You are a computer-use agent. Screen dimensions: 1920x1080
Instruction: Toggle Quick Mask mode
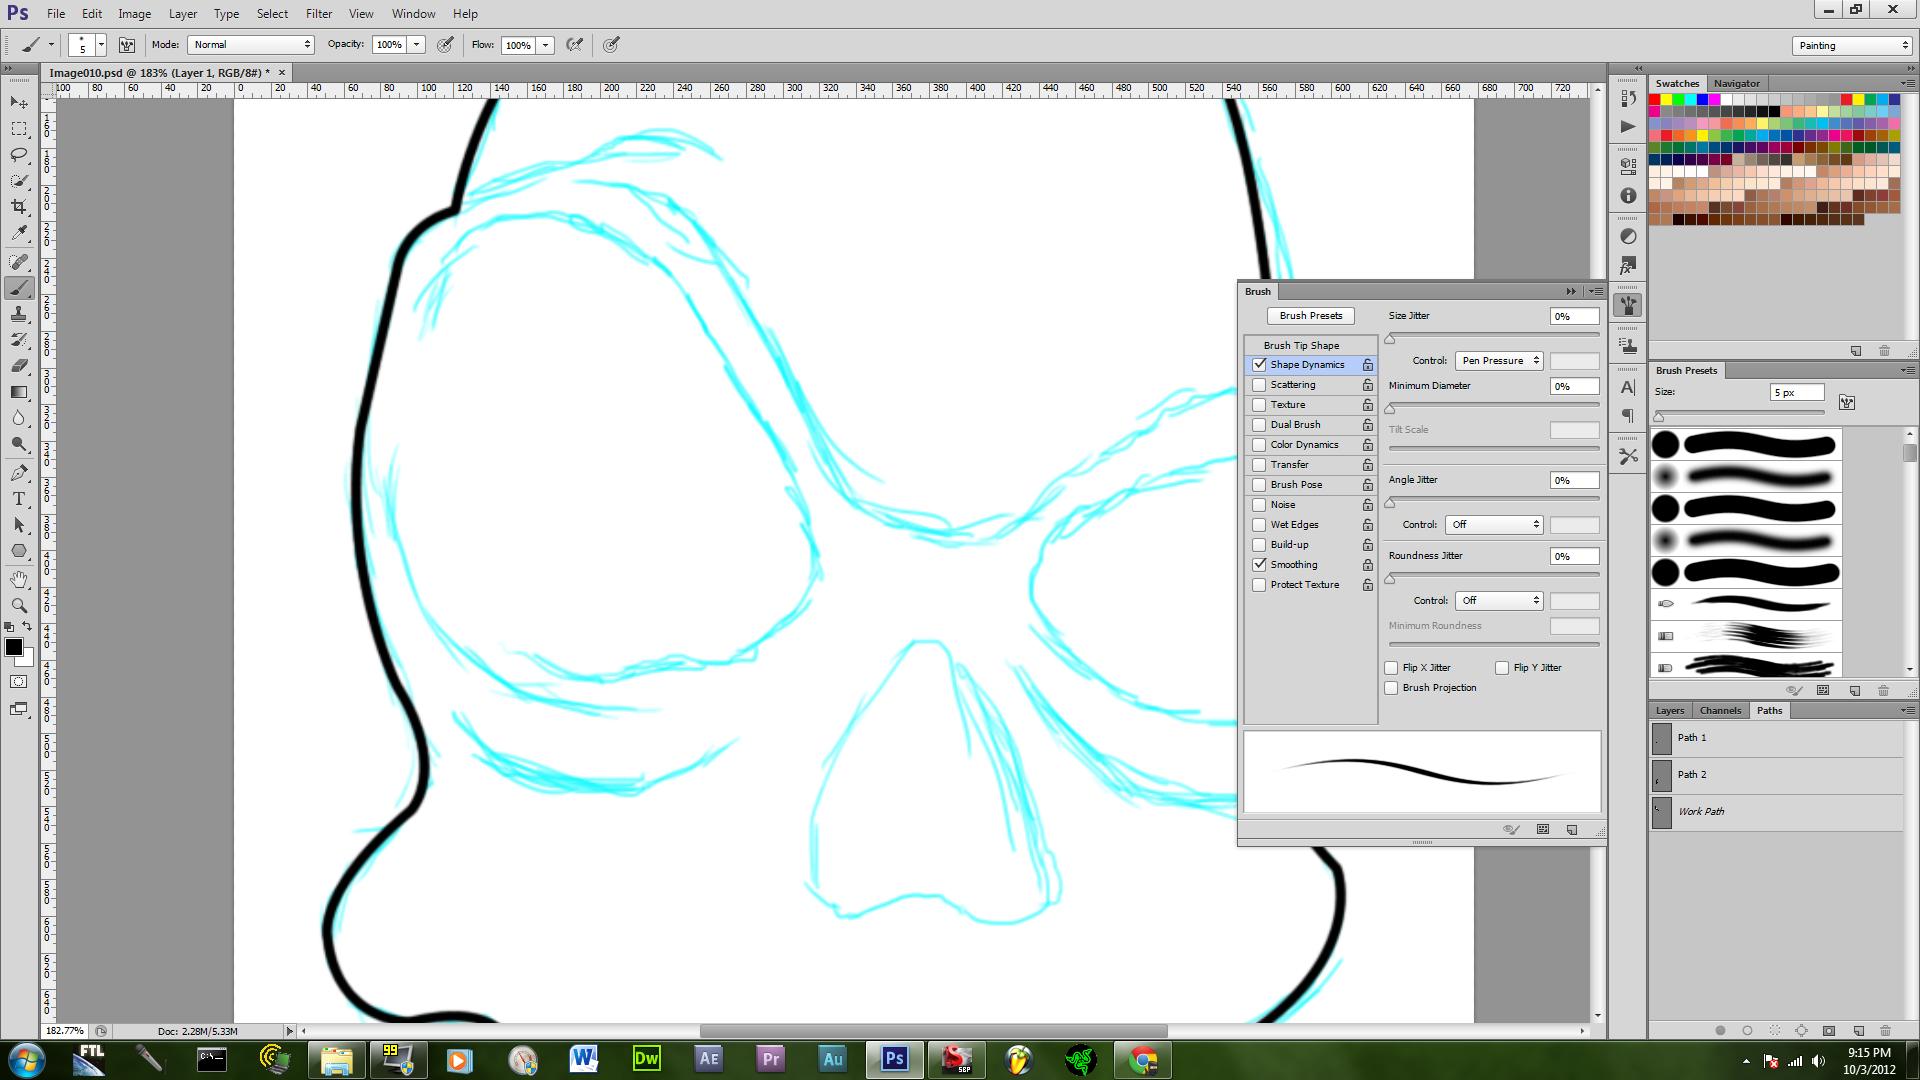[x=19, y=682]
